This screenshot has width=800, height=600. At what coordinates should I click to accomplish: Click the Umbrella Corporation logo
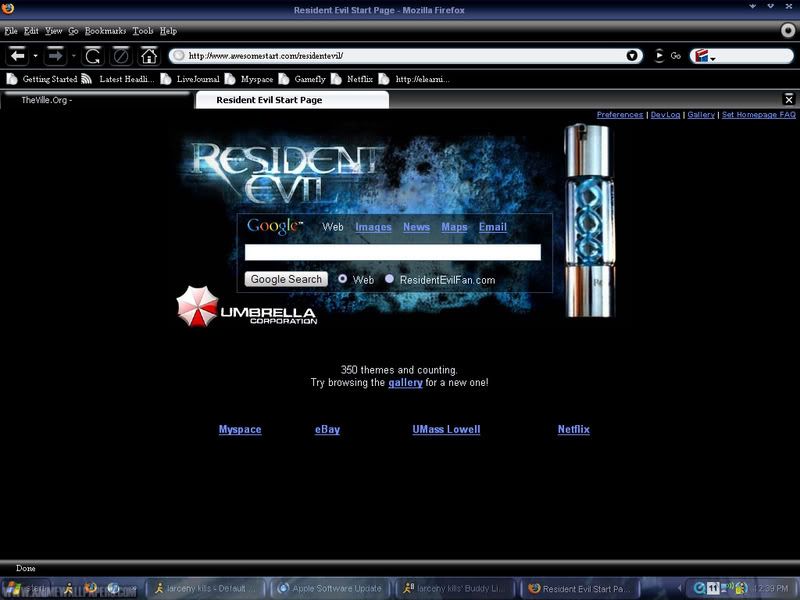point(247,307)
